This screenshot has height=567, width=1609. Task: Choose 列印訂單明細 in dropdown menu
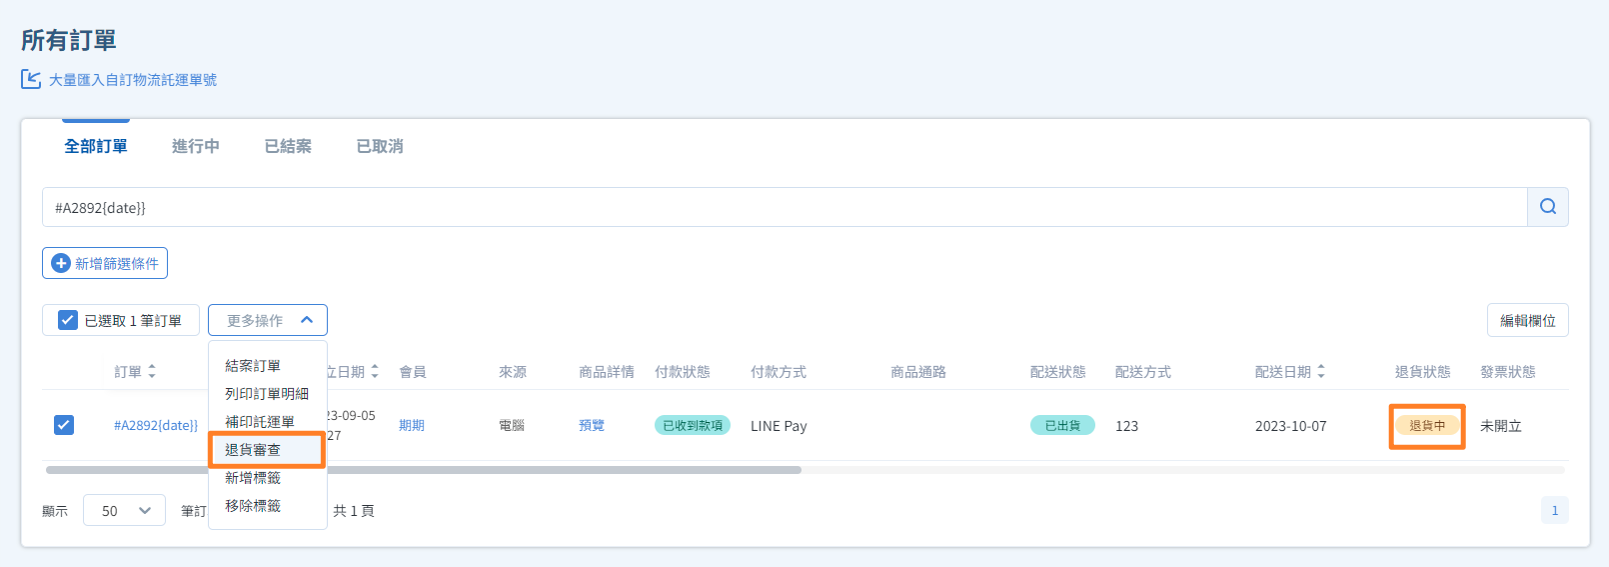coord(266,394)
